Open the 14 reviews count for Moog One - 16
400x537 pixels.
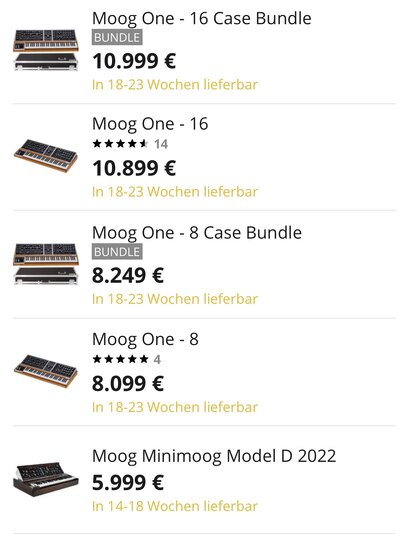tap(161, 144)
